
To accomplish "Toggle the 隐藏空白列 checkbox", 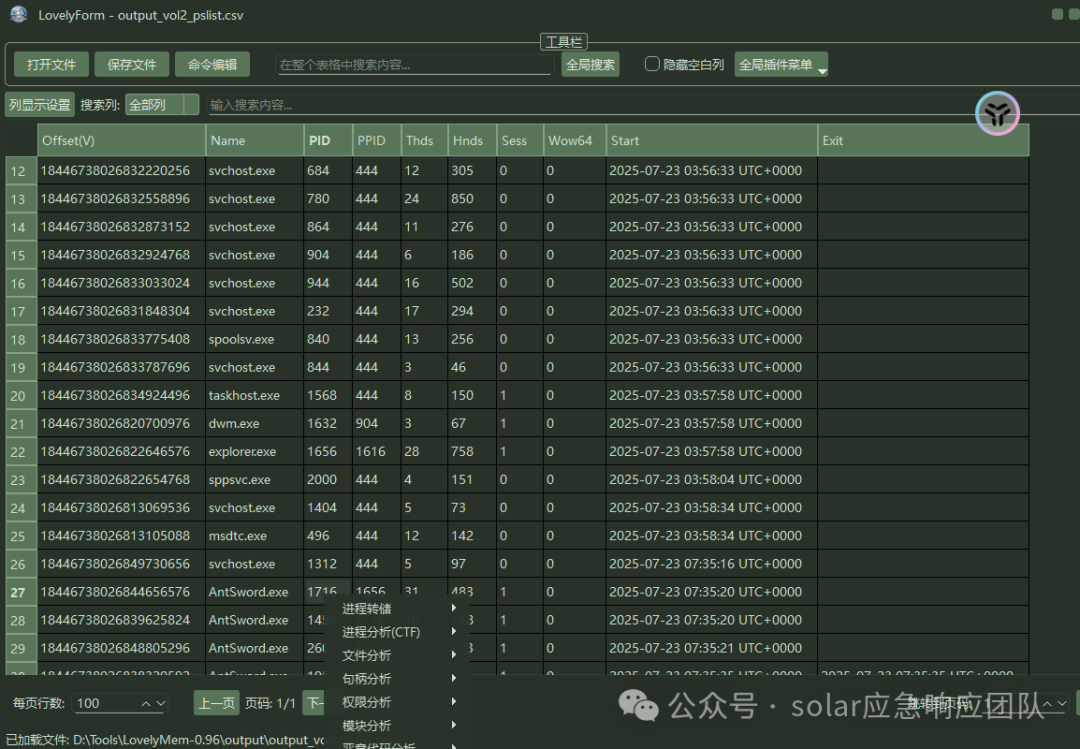I will 652,64.
